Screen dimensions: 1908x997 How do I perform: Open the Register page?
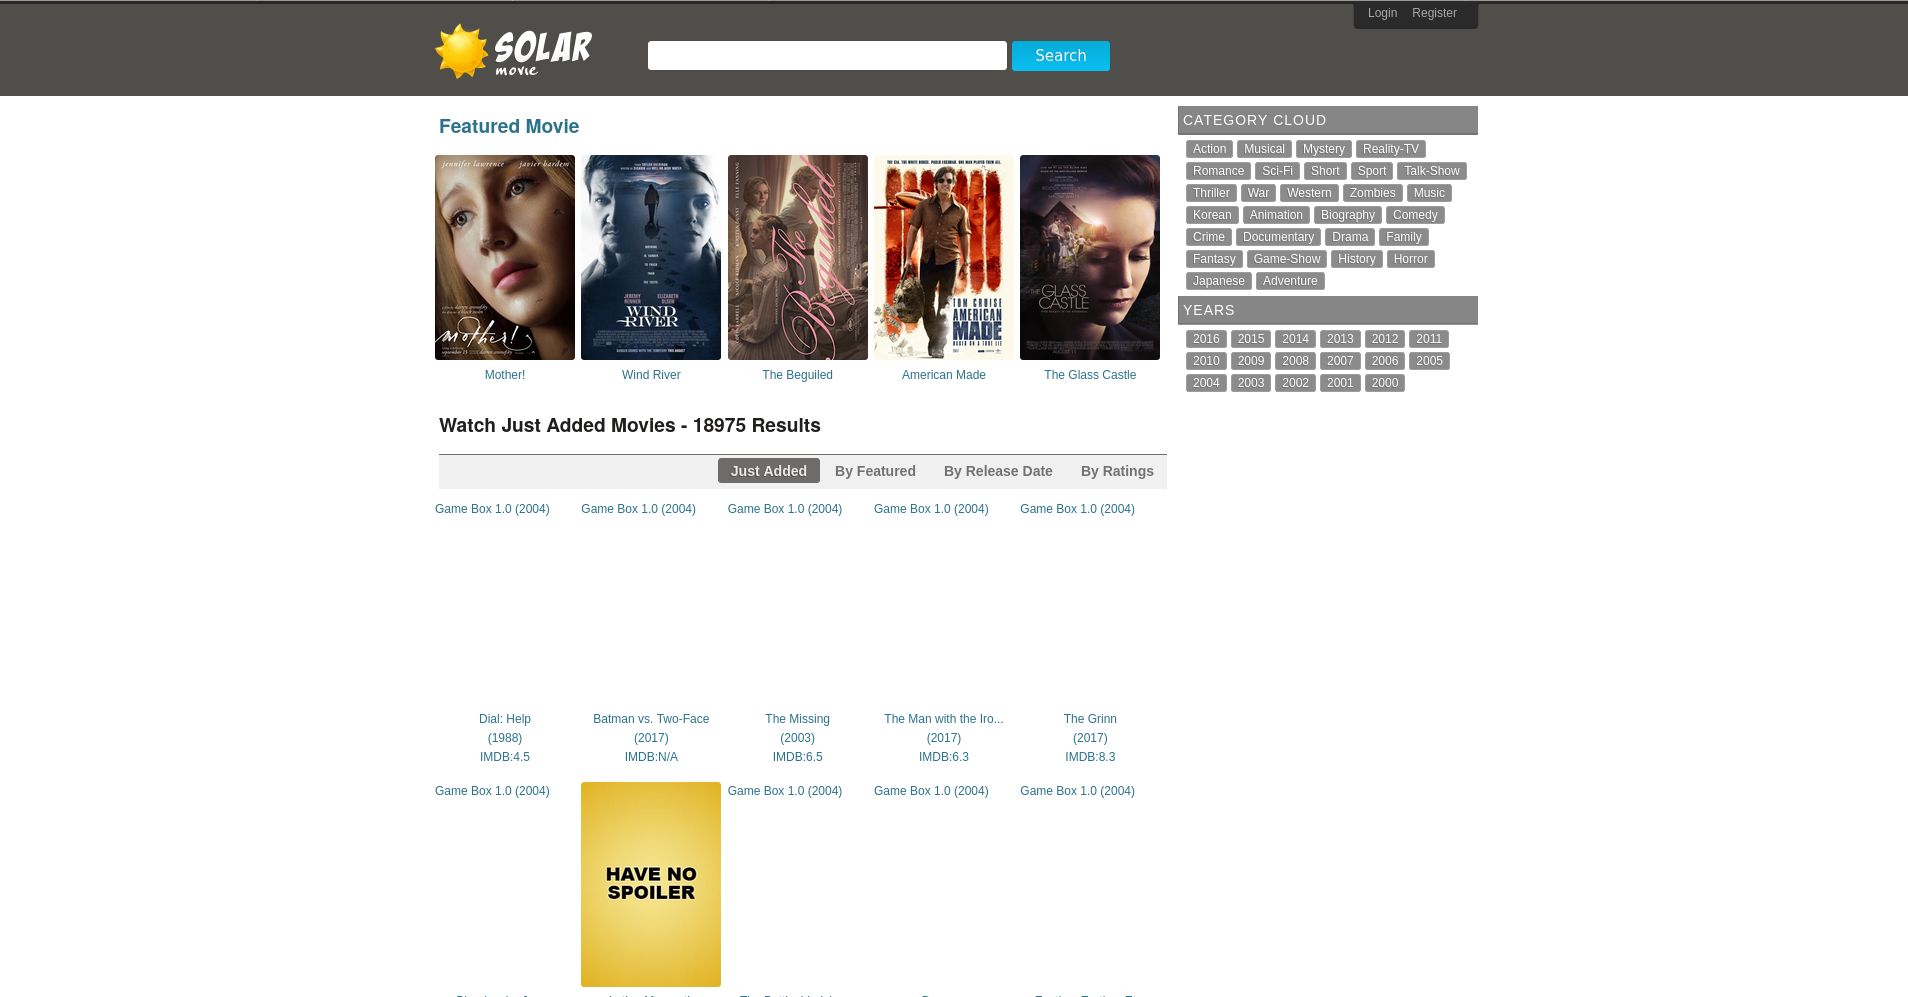point(1434,13)
